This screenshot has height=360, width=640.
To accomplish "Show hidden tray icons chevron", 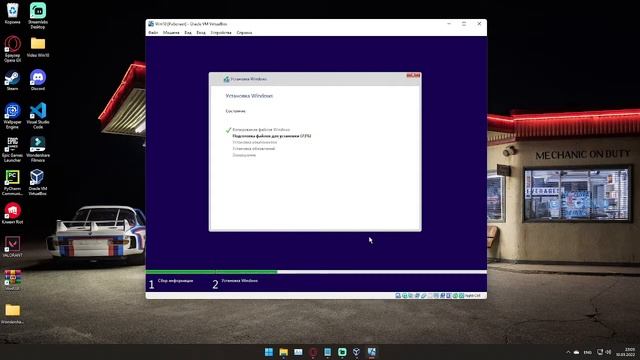I will (568, 352).
